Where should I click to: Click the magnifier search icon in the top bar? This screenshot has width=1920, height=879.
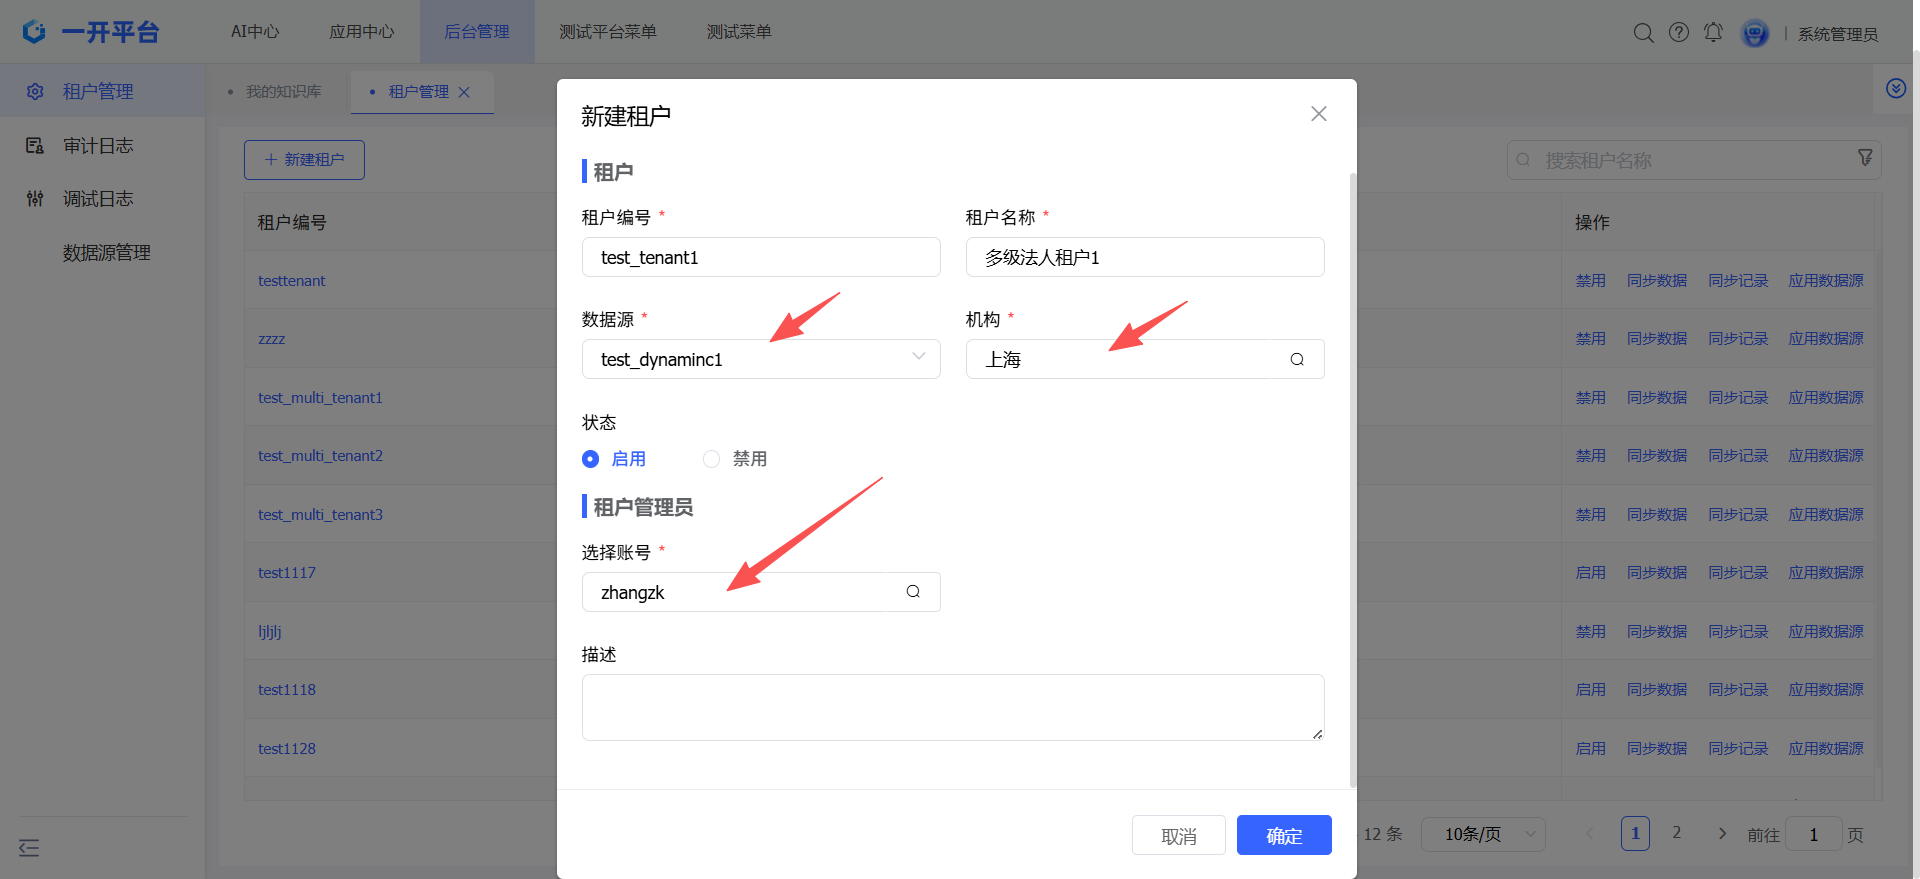click(x=1643, y=33)
